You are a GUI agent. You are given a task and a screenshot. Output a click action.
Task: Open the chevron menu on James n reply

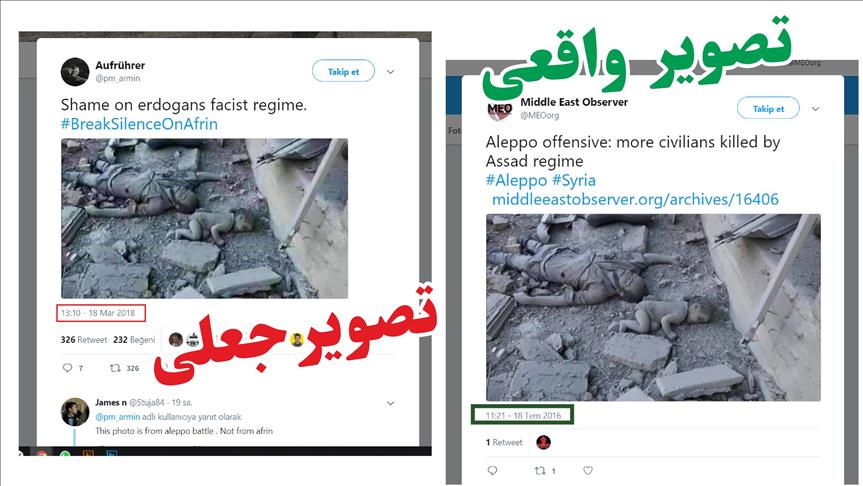(x=390, y=403)
